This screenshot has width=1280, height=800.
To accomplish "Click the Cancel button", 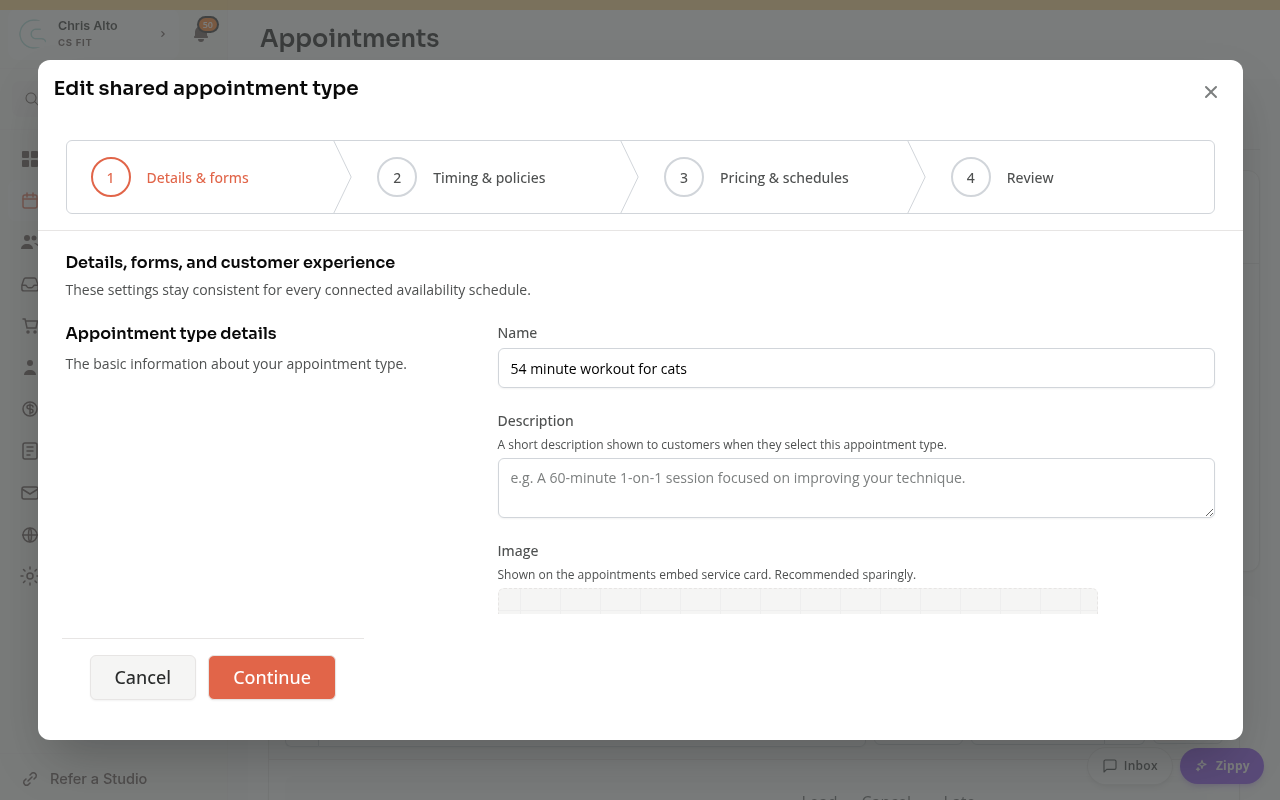I will (x=143, y=678).
